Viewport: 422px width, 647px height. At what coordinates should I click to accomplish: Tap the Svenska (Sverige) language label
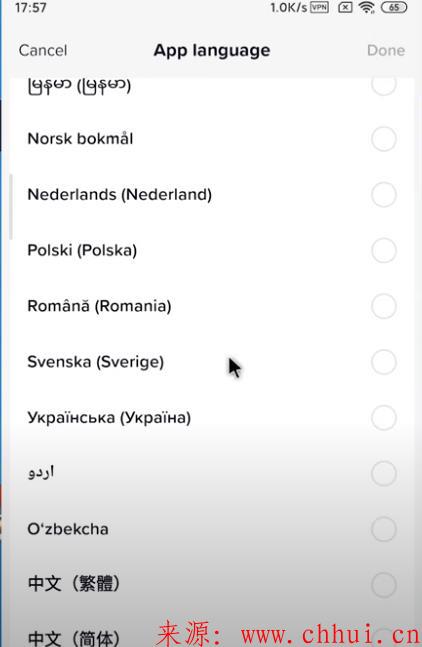point(95,362)
